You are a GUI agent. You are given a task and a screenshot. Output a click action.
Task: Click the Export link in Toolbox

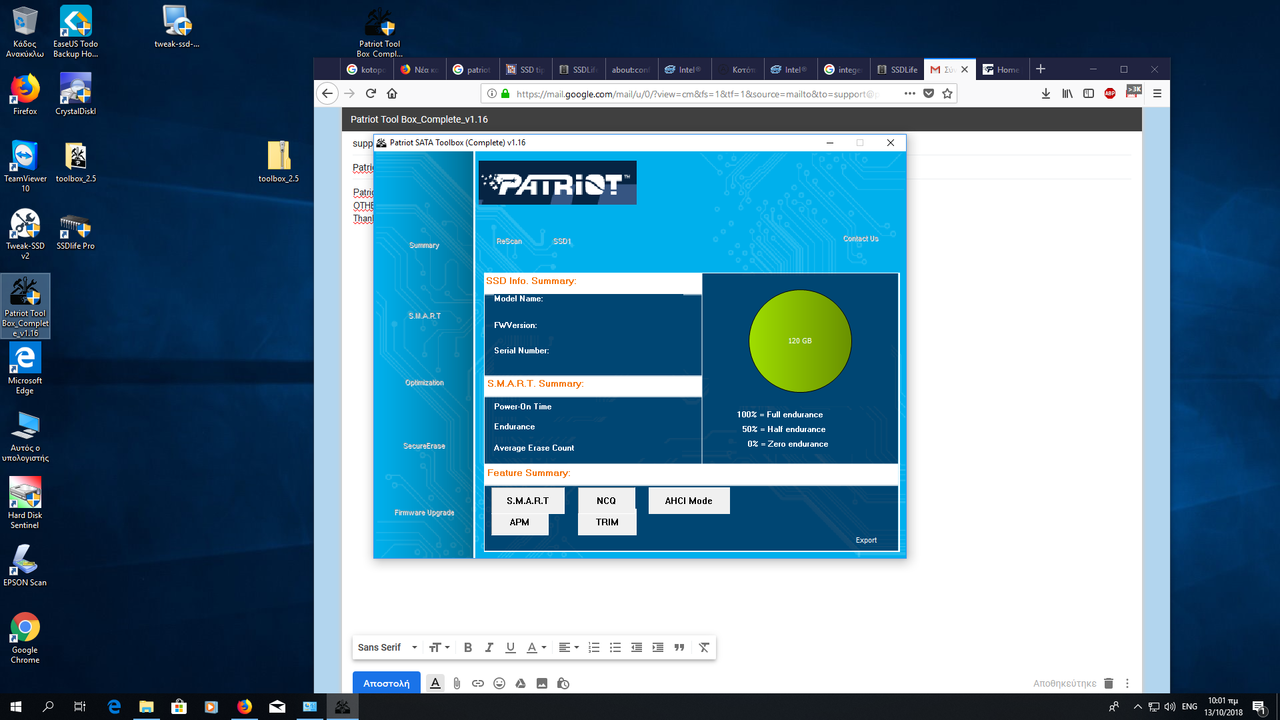coord(866,540)
